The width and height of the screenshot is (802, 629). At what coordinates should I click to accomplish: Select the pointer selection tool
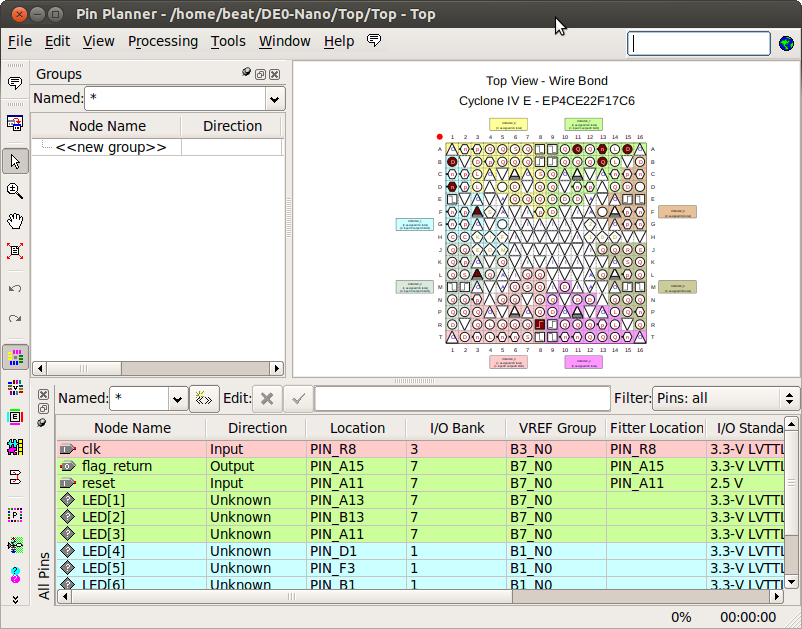[x=15, y=161]
